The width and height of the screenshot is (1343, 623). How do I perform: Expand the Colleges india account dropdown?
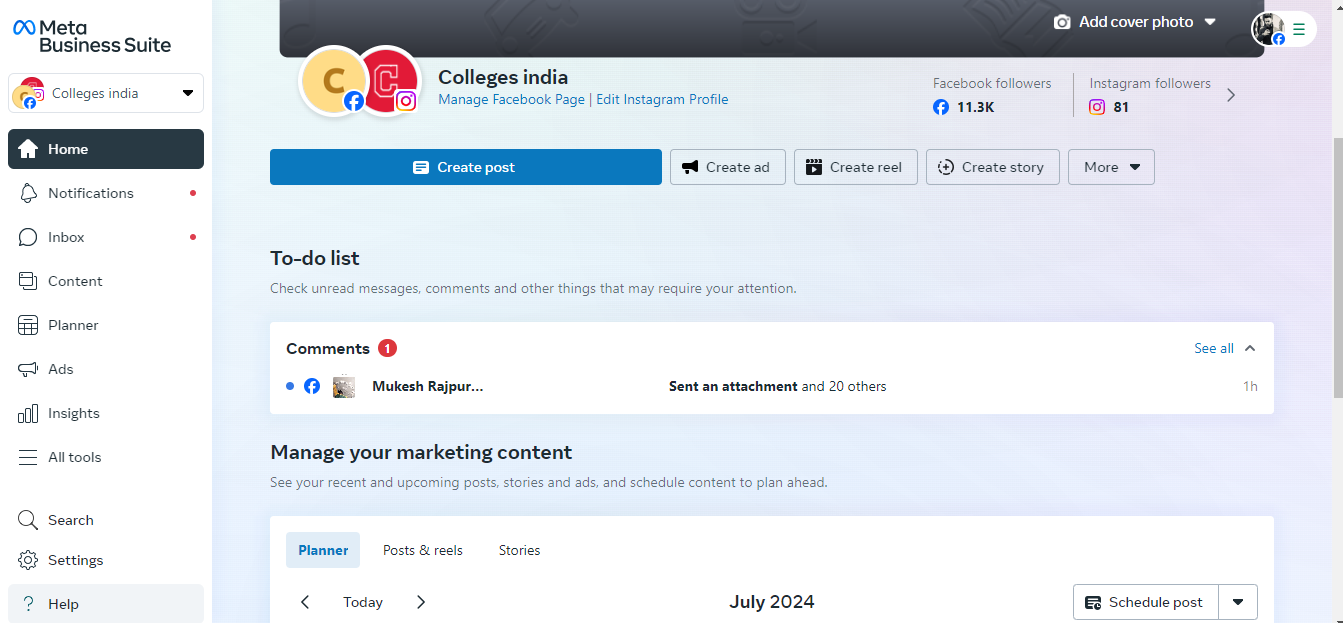(x=188, y=93)
